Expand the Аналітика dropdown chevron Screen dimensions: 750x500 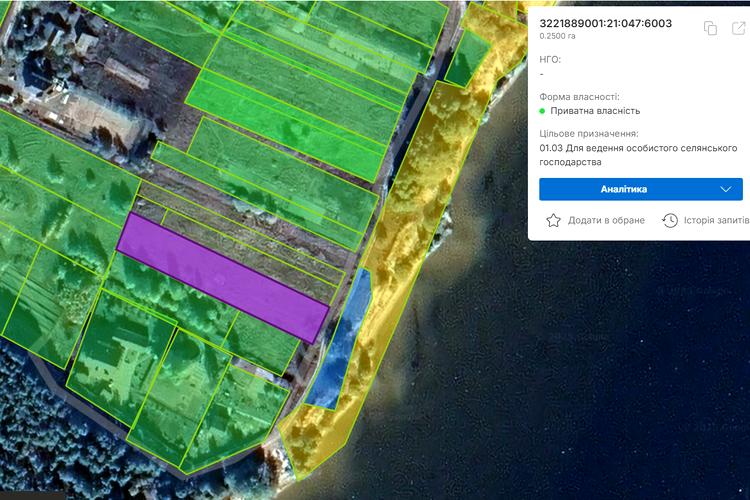(726, 189)
